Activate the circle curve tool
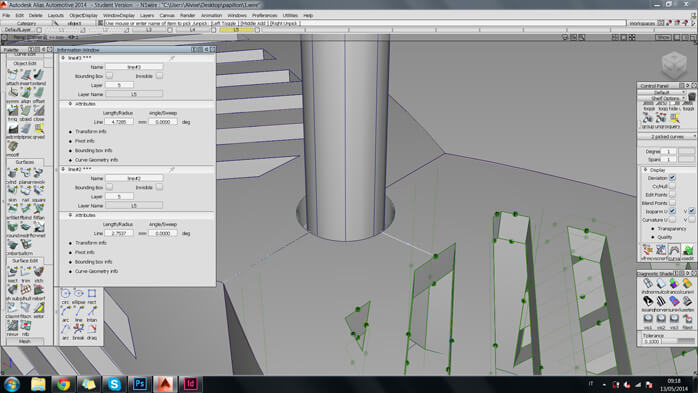698x393 pixels. point(65,293)
